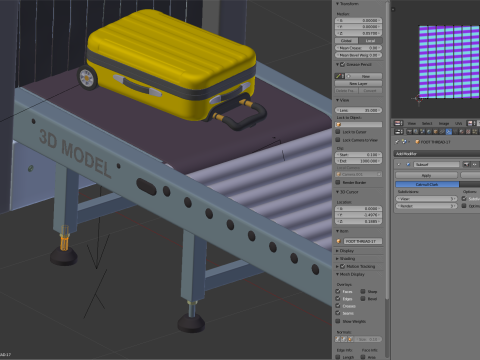Toggle the Motion Tracking checkbox

342,266
